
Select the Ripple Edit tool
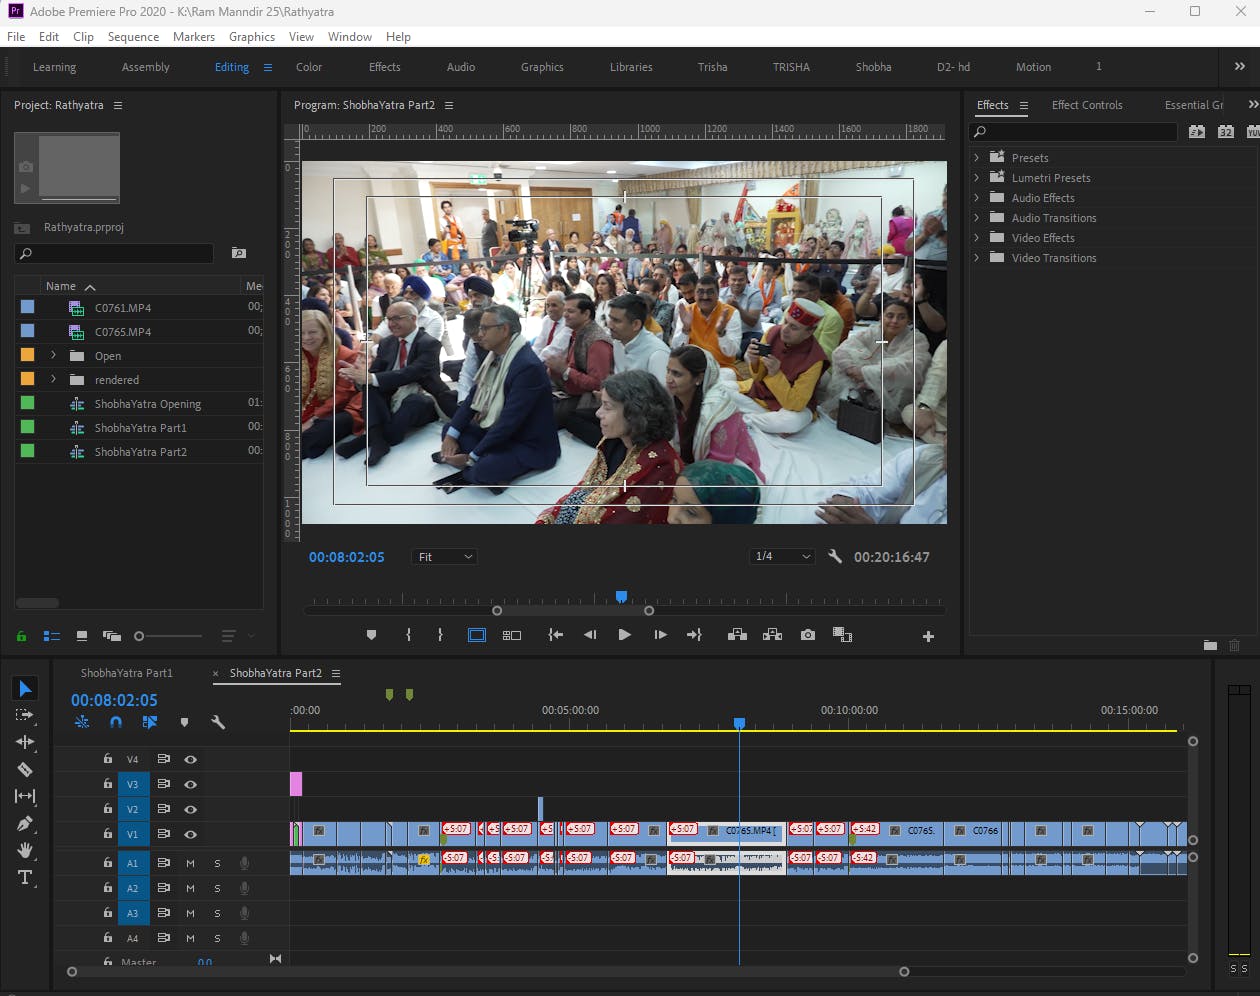25,742
